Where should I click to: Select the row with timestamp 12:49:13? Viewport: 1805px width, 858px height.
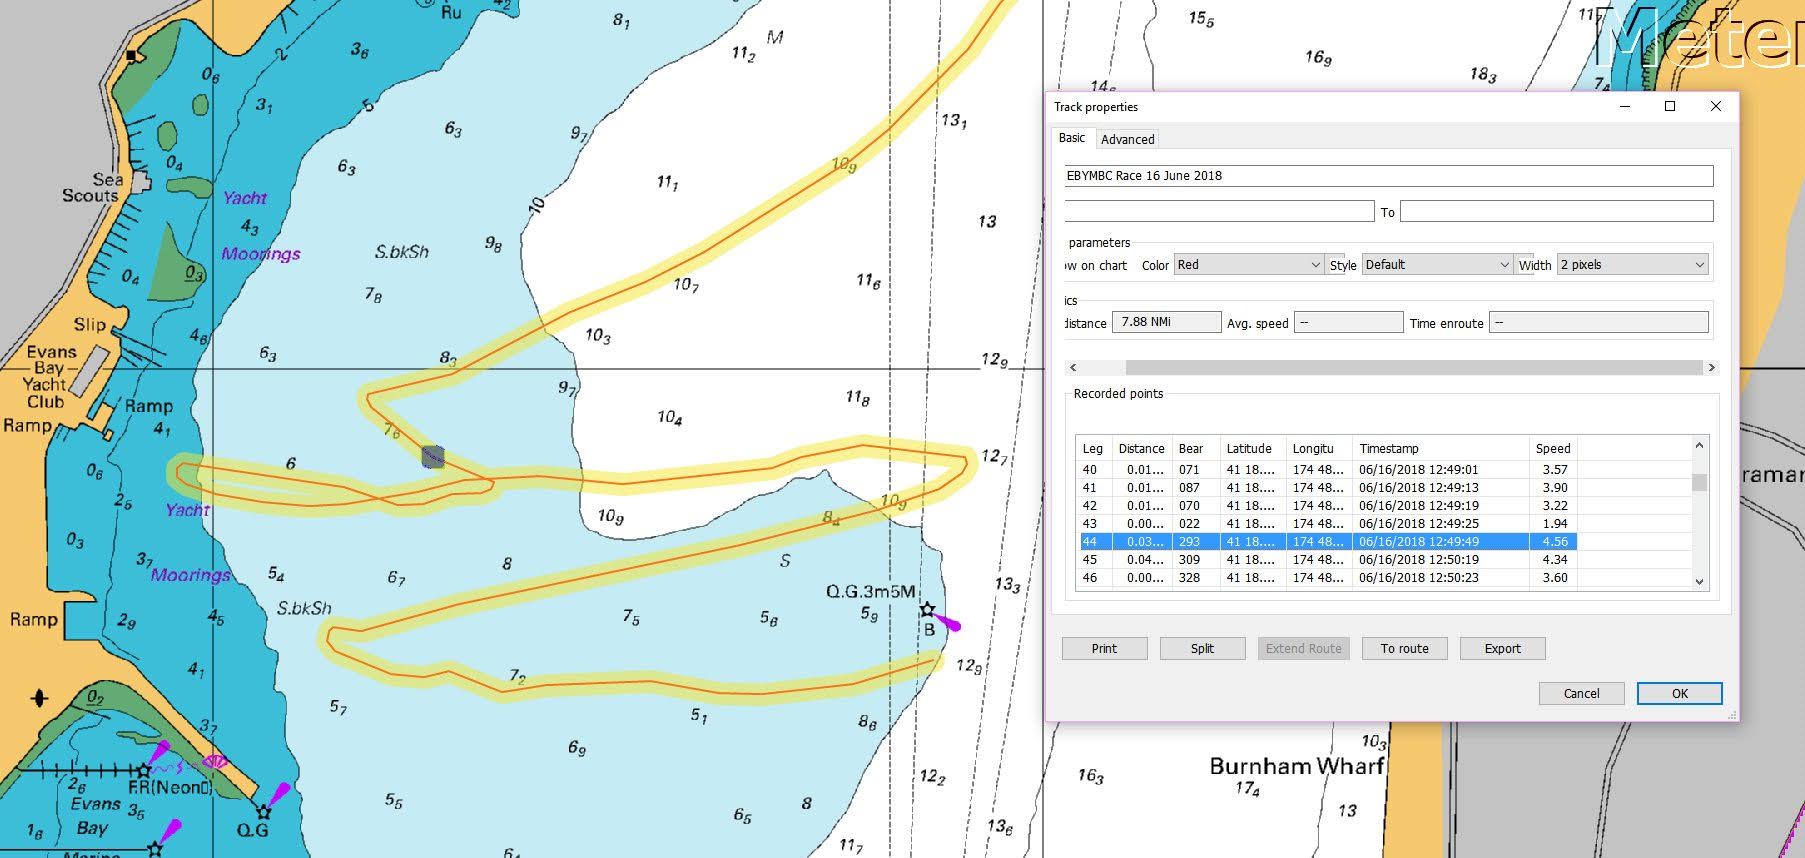click(1327, 488)
